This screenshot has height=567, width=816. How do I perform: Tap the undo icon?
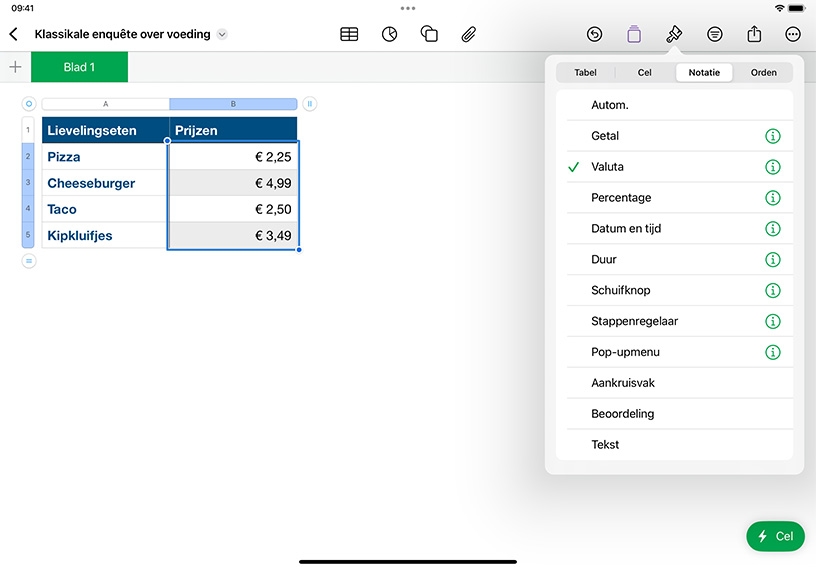594,34
